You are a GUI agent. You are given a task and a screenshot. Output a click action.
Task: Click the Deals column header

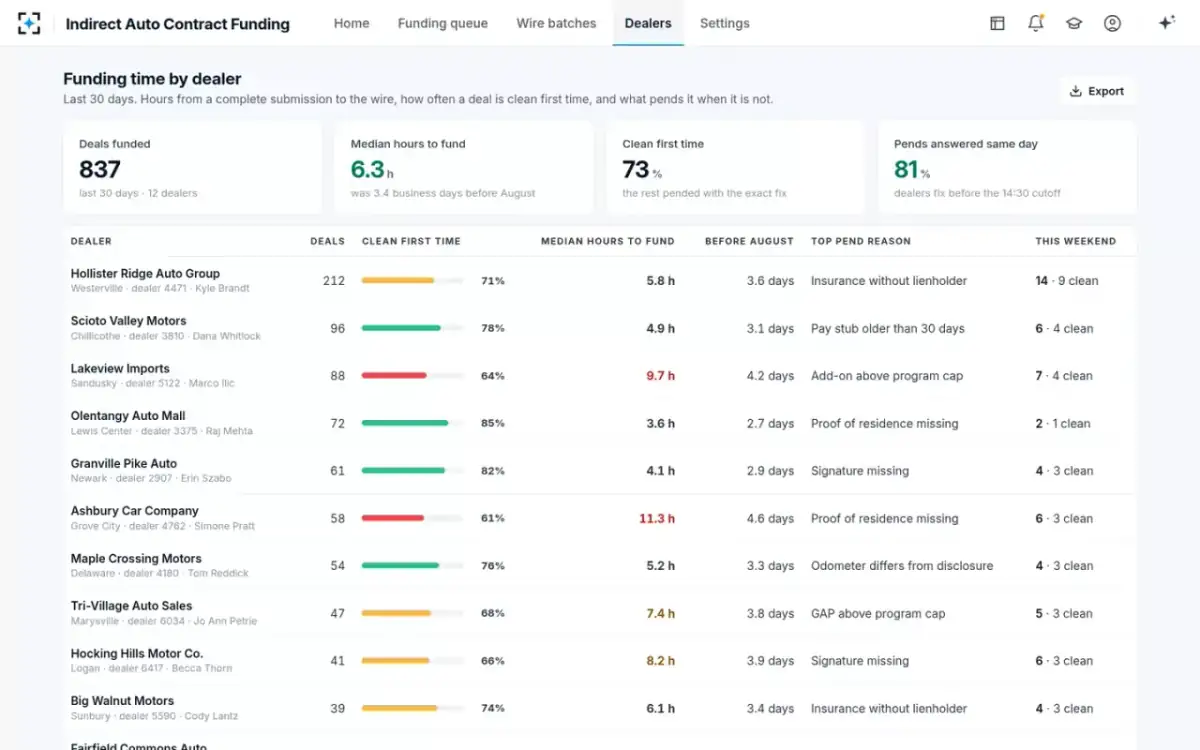click(x=327, y=241)
